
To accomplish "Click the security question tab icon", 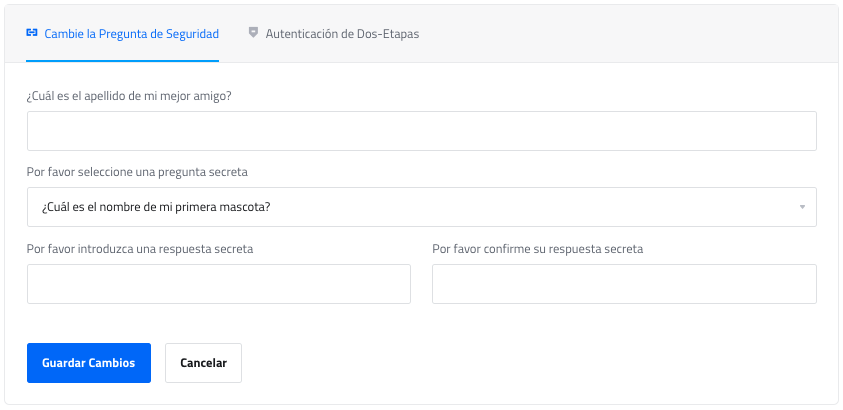I will click(x=32, y=33).
